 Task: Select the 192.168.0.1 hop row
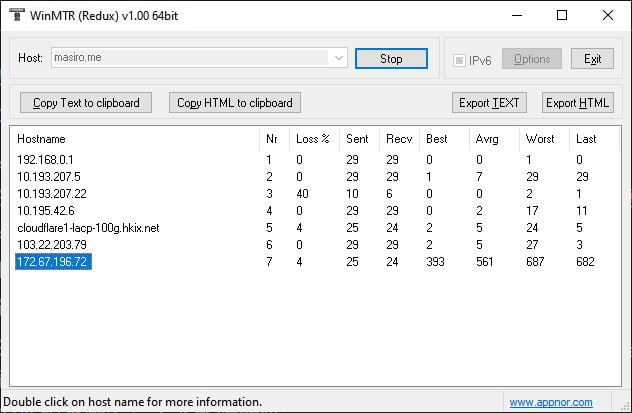pyautogui.click(x=45, y=159)
